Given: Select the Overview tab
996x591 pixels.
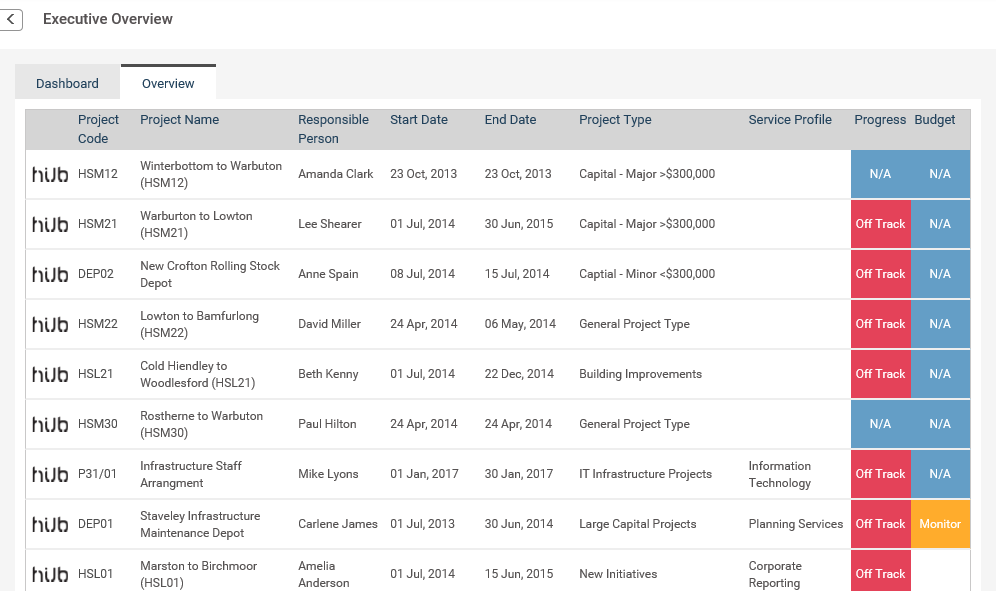Looking at the screenshot, I should 168,83.
